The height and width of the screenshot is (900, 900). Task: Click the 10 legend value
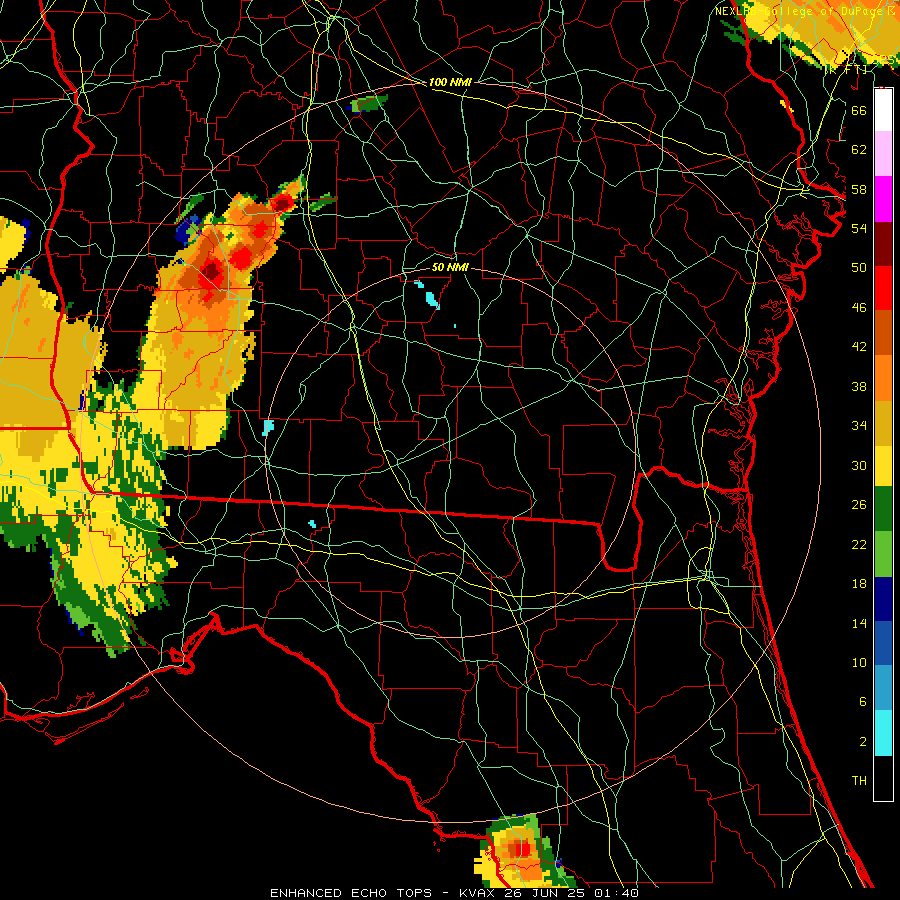click(859, 662)
